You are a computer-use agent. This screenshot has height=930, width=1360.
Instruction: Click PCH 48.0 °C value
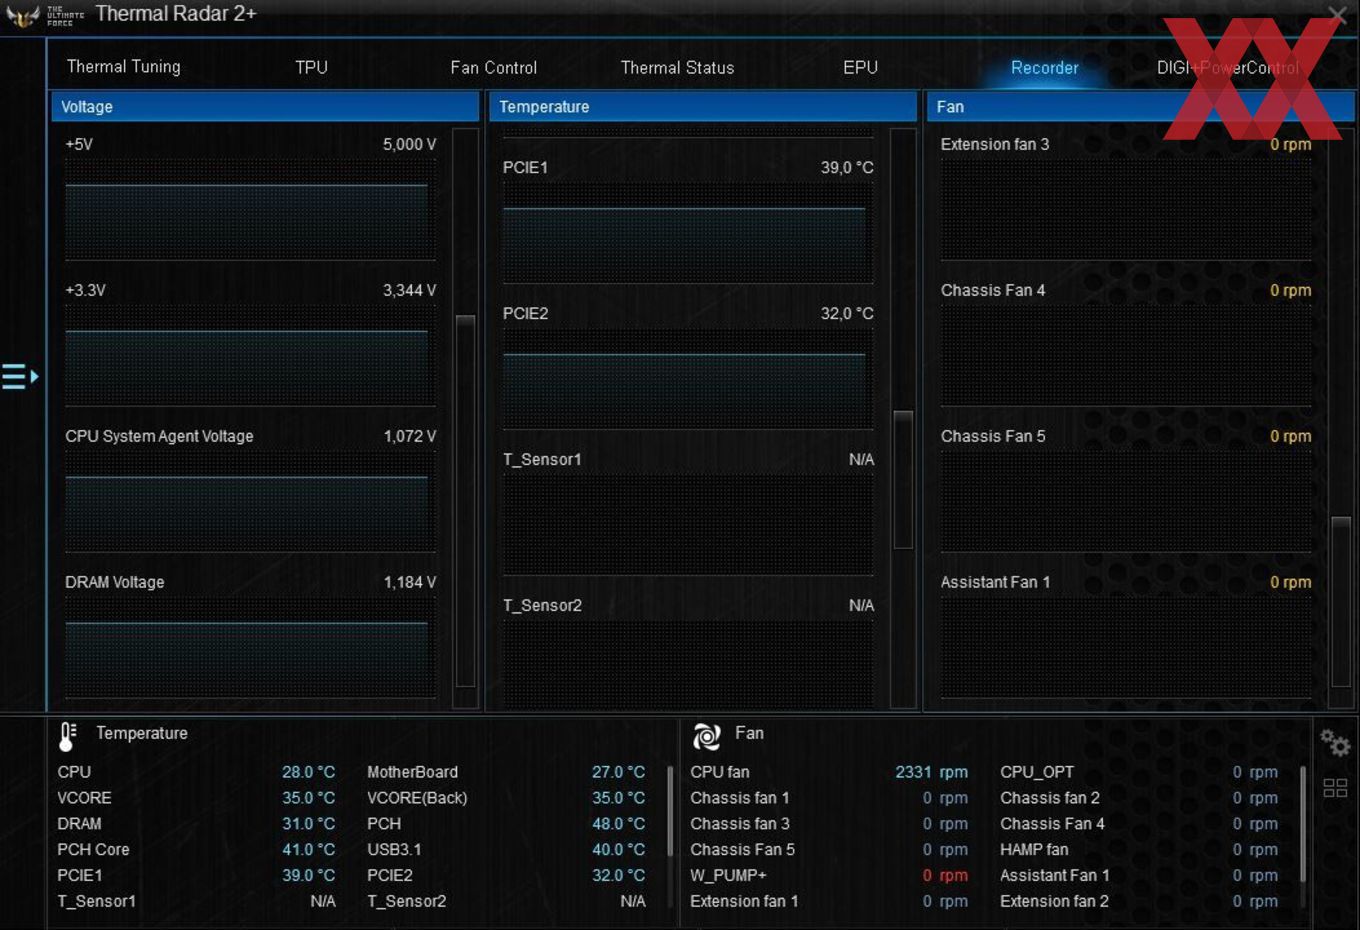[618, 824]
